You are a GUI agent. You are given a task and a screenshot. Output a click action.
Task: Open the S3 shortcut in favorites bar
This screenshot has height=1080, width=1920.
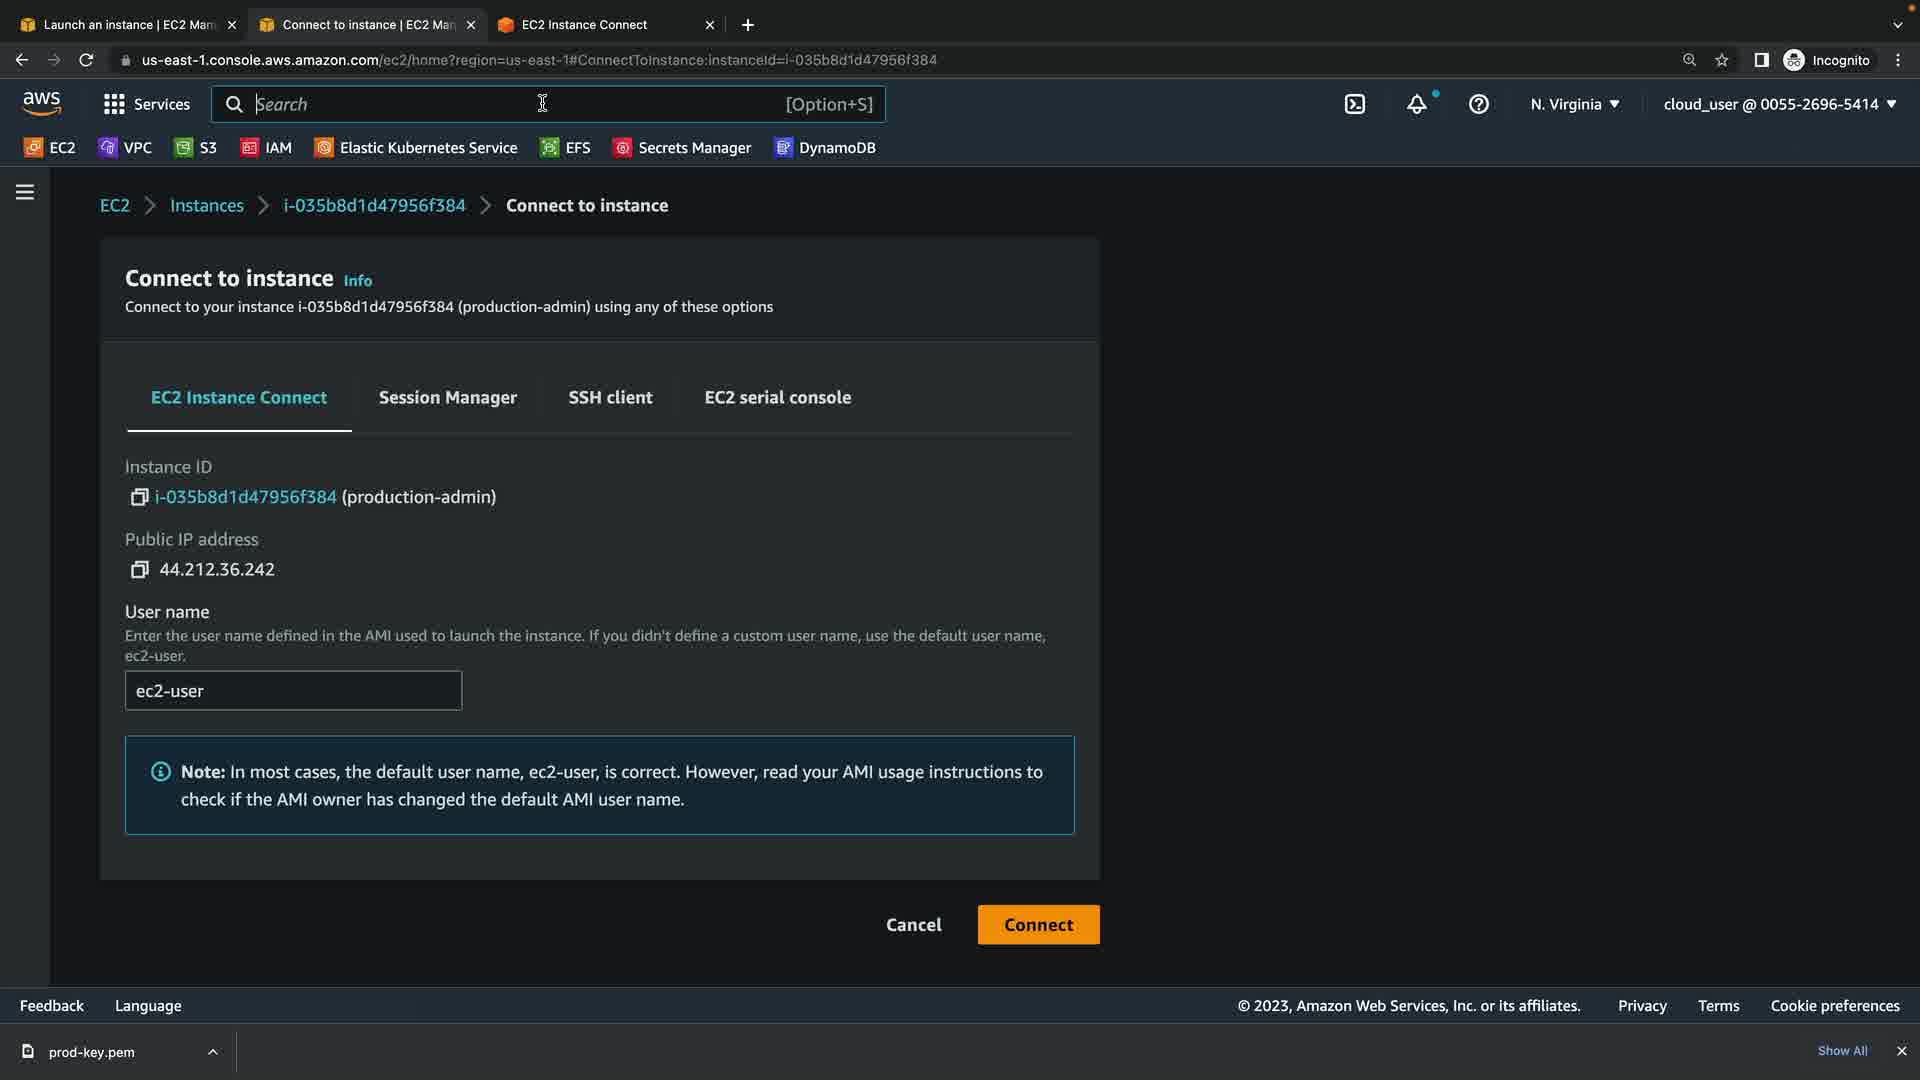pos(196,148)
